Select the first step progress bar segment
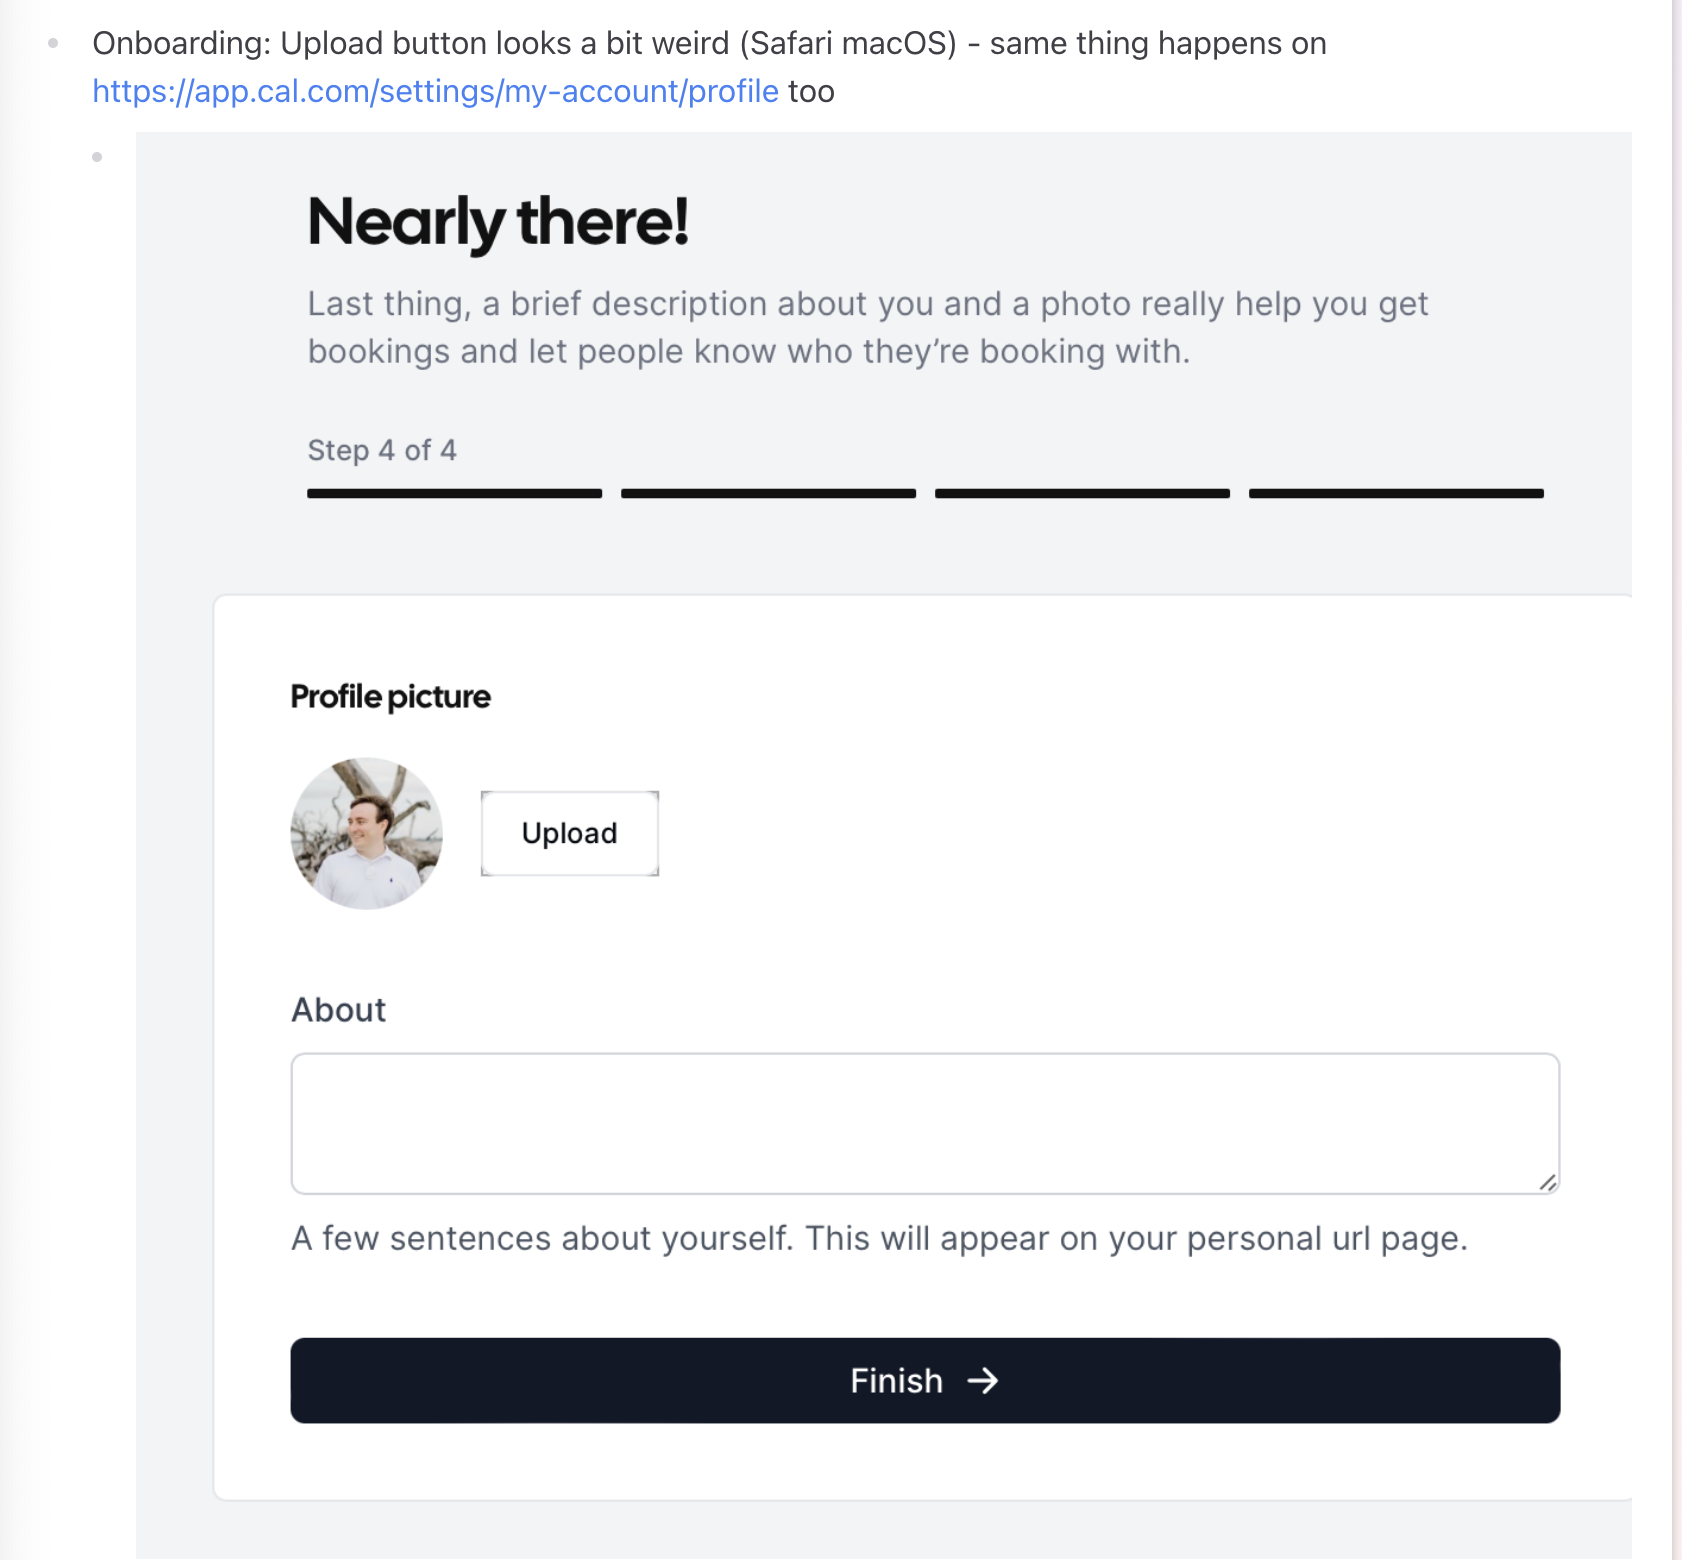Viewport: 1682px width, 1560px height. [453, 492]
